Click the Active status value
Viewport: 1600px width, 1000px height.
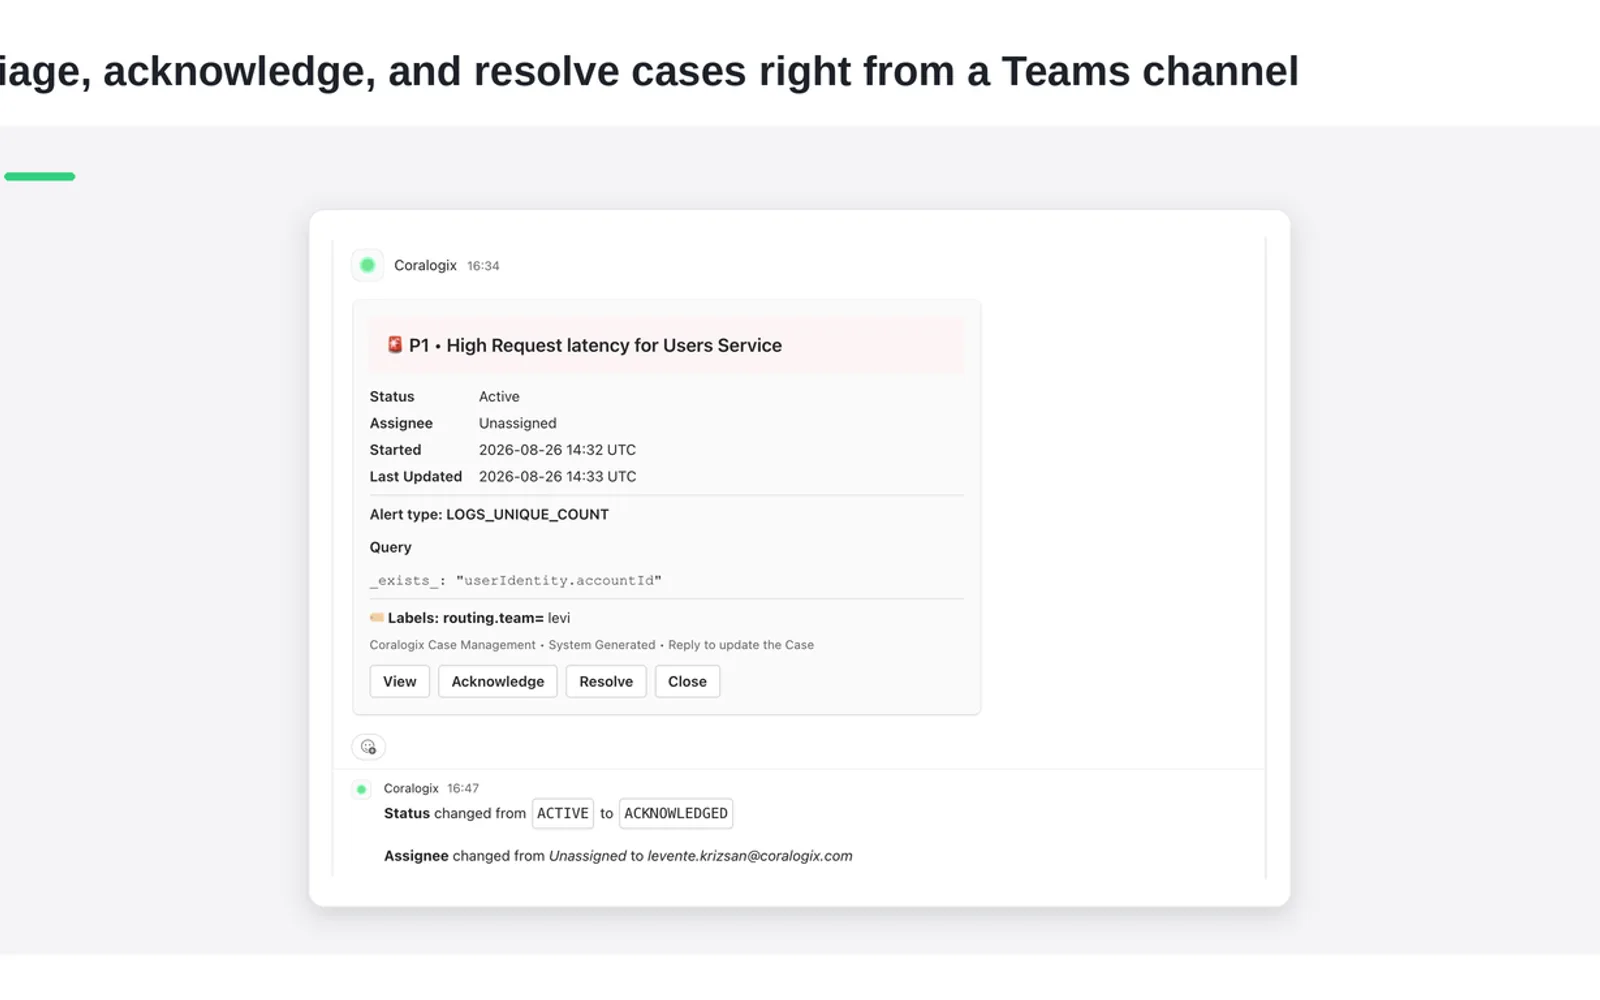(x=499, y=396)
